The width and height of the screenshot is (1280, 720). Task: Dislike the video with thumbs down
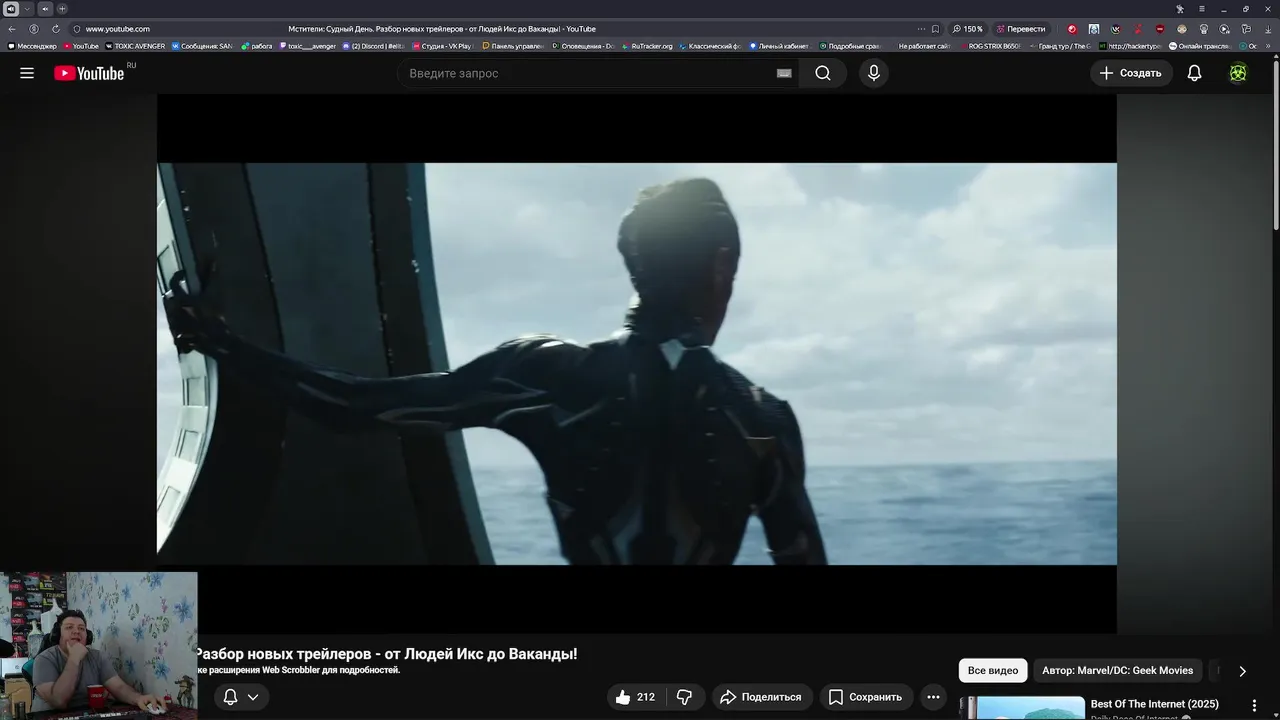(x=685, y=697)
